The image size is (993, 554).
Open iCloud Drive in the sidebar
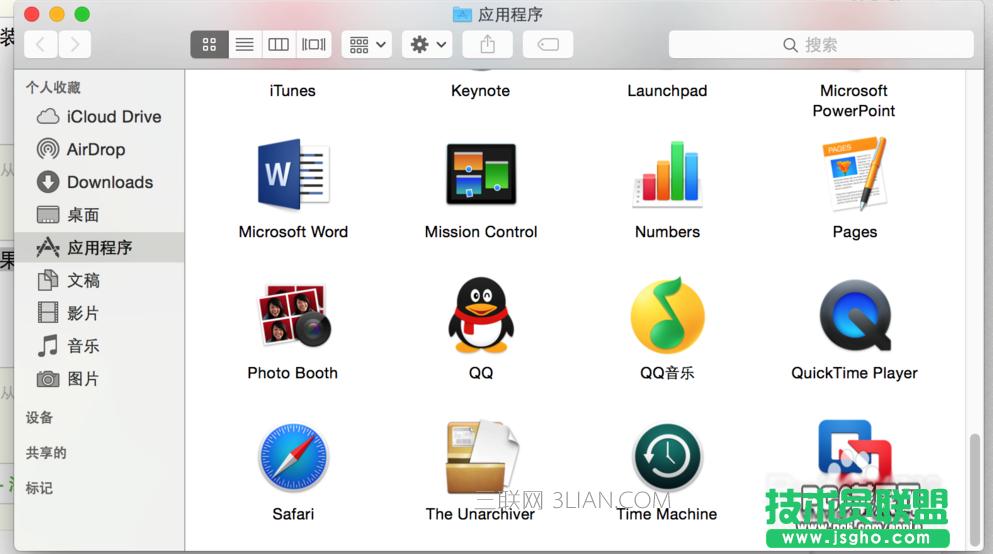click(113, 117)
